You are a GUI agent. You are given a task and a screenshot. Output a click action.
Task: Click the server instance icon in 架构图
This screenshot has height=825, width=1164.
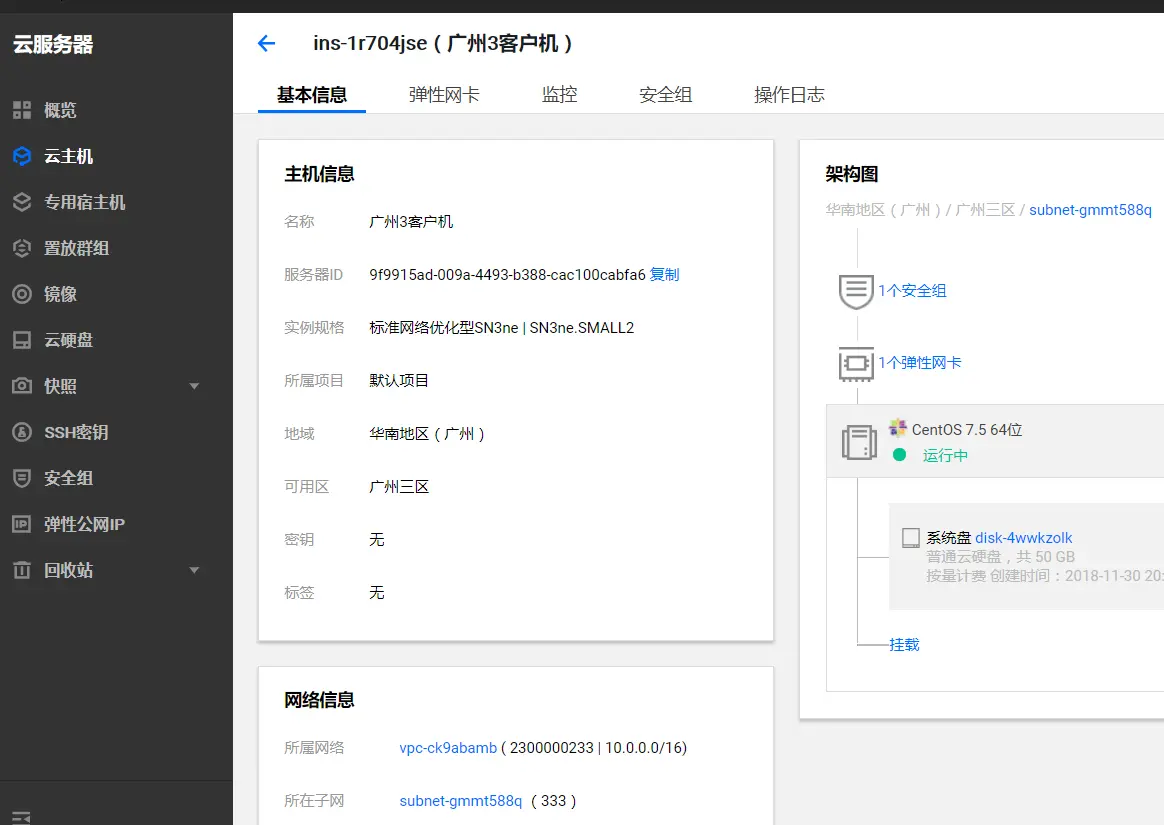coord(859,443)
